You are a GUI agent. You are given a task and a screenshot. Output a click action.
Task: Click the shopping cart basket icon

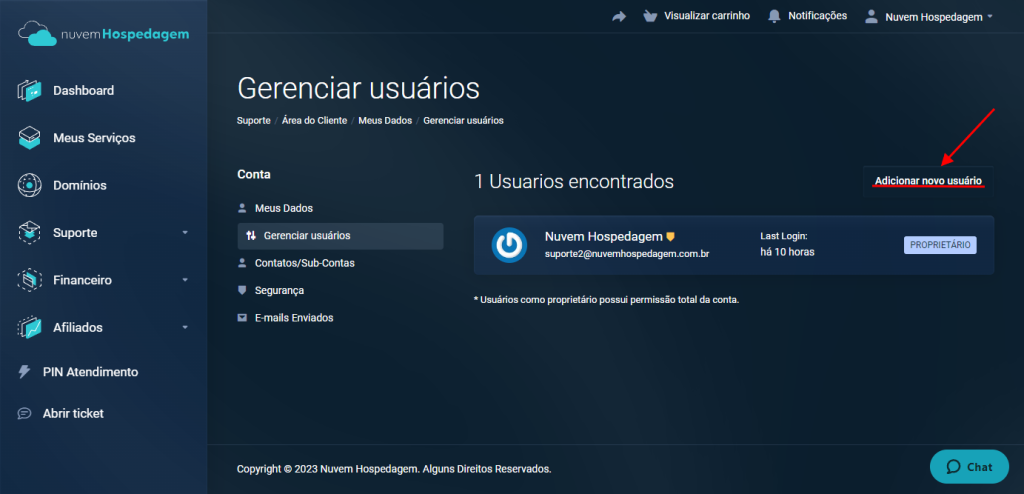pos(650,16)
